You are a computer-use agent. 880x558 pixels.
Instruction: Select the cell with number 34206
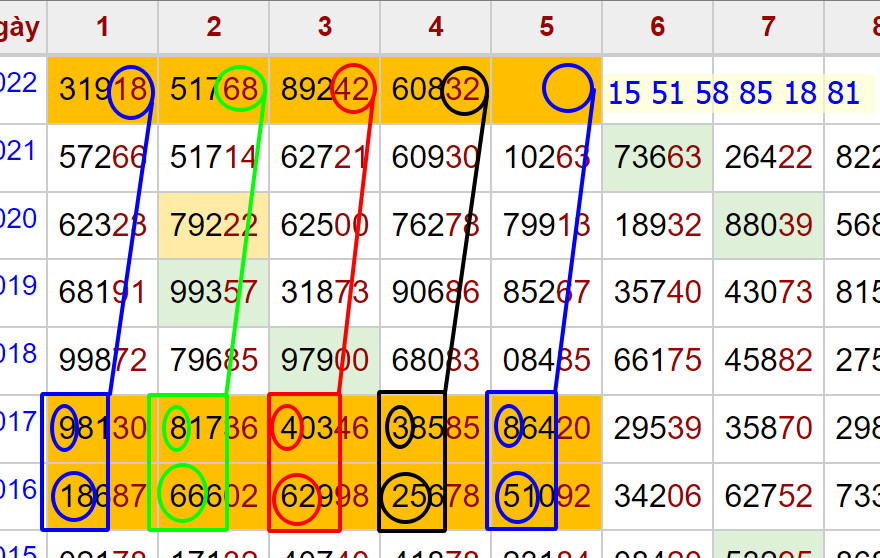[x=658, y=496]
